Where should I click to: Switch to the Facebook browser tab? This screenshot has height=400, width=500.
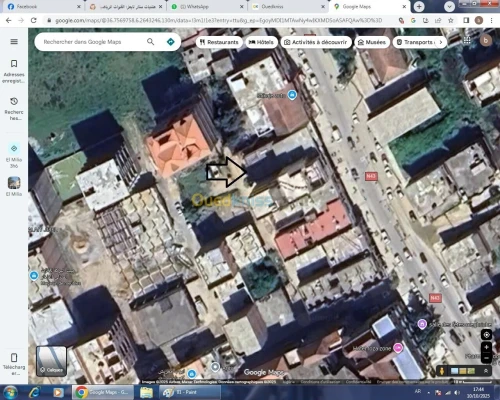(43, 6)
